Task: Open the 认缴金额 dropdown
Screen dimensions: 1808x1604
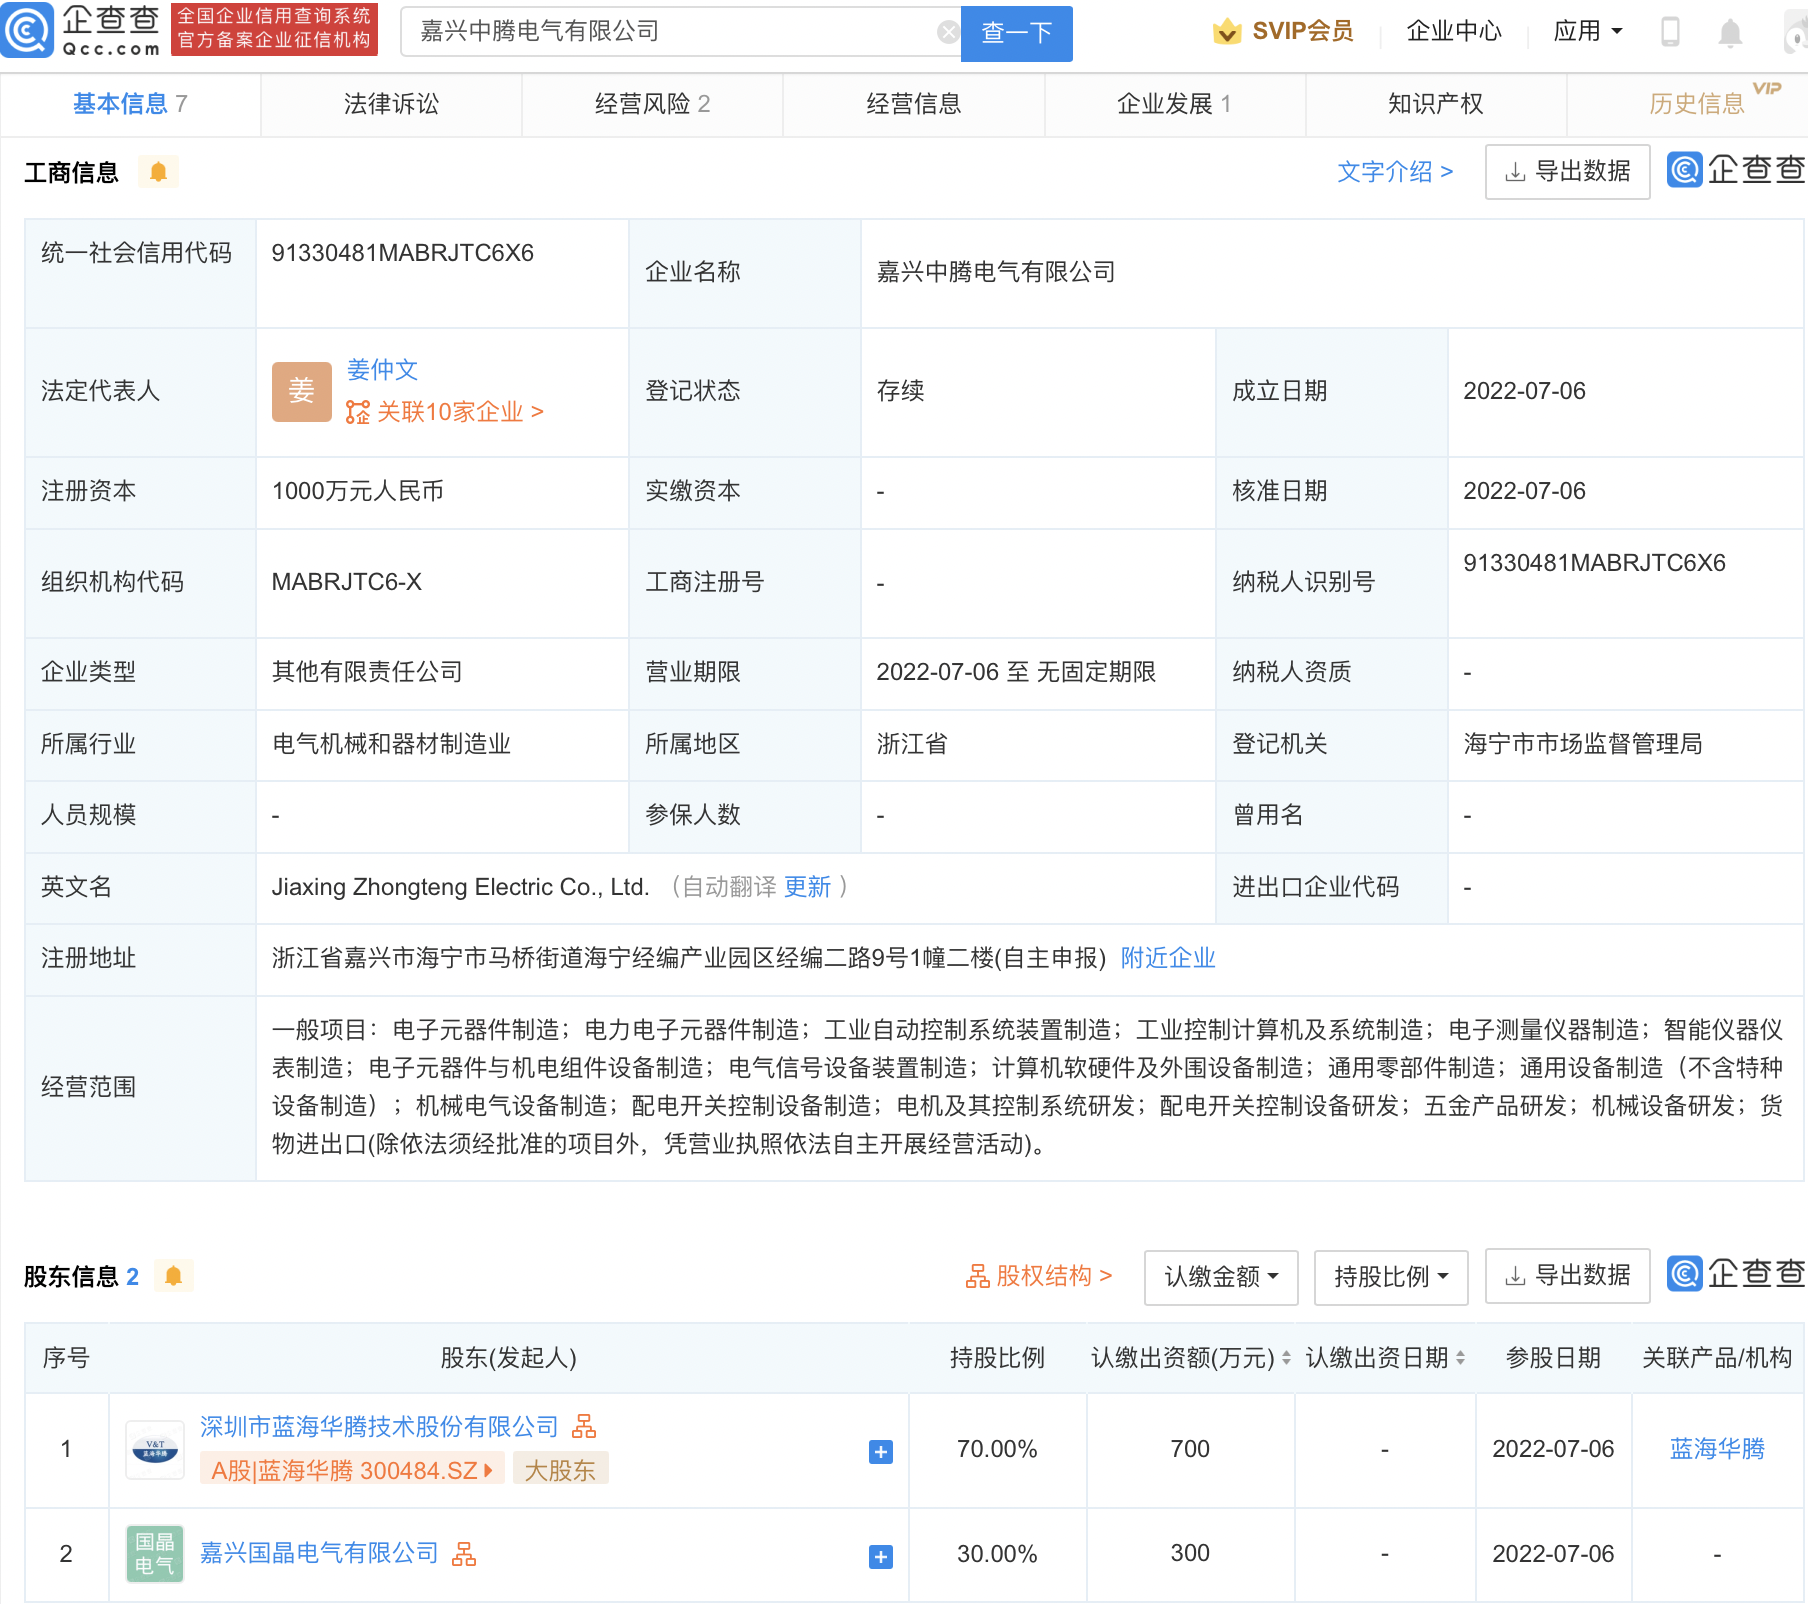Action: coord(1220,1277)
